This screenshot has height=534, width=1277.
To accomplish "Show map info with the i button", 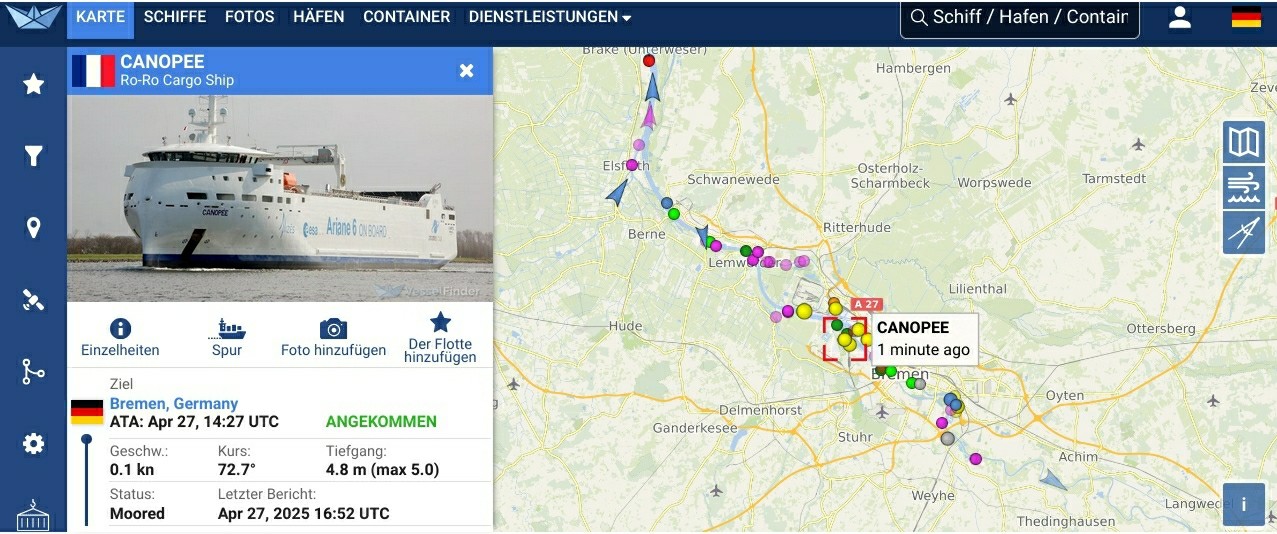I will pyautogui.click(x=1244, y=504).
